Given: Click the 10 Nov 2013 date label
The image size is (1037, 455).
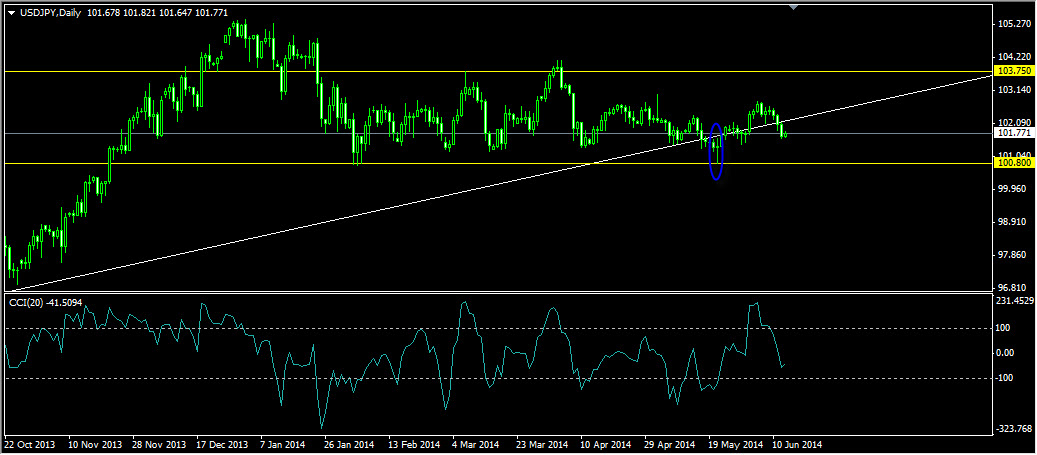Looking at the screenshot, I should pos(95,444).
